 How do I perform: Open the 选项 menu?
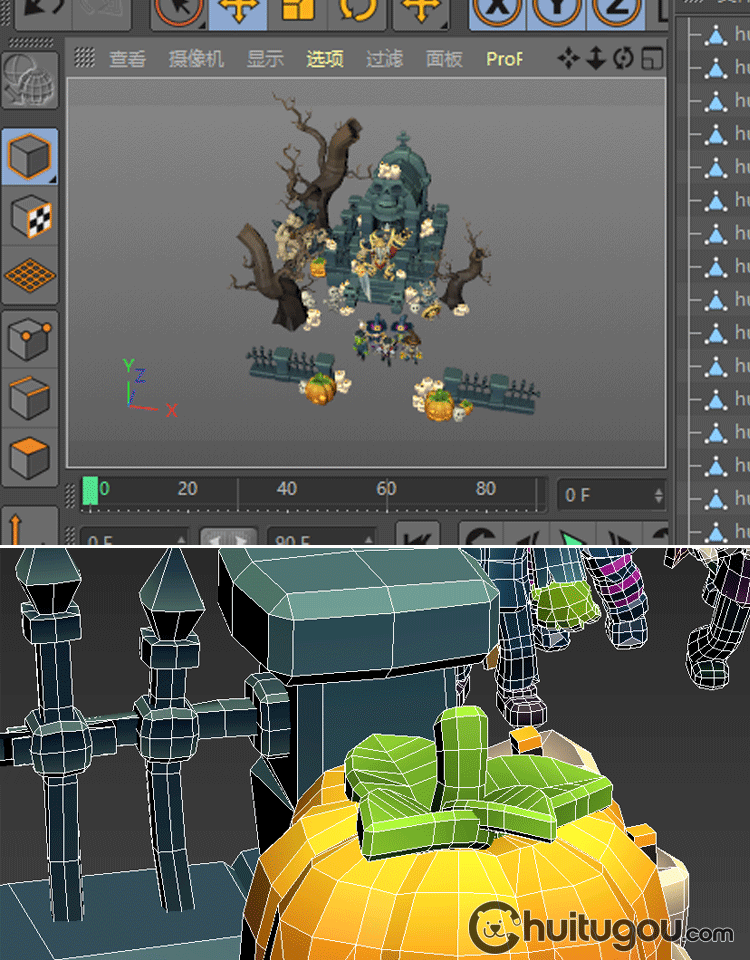tap(324, 59)
